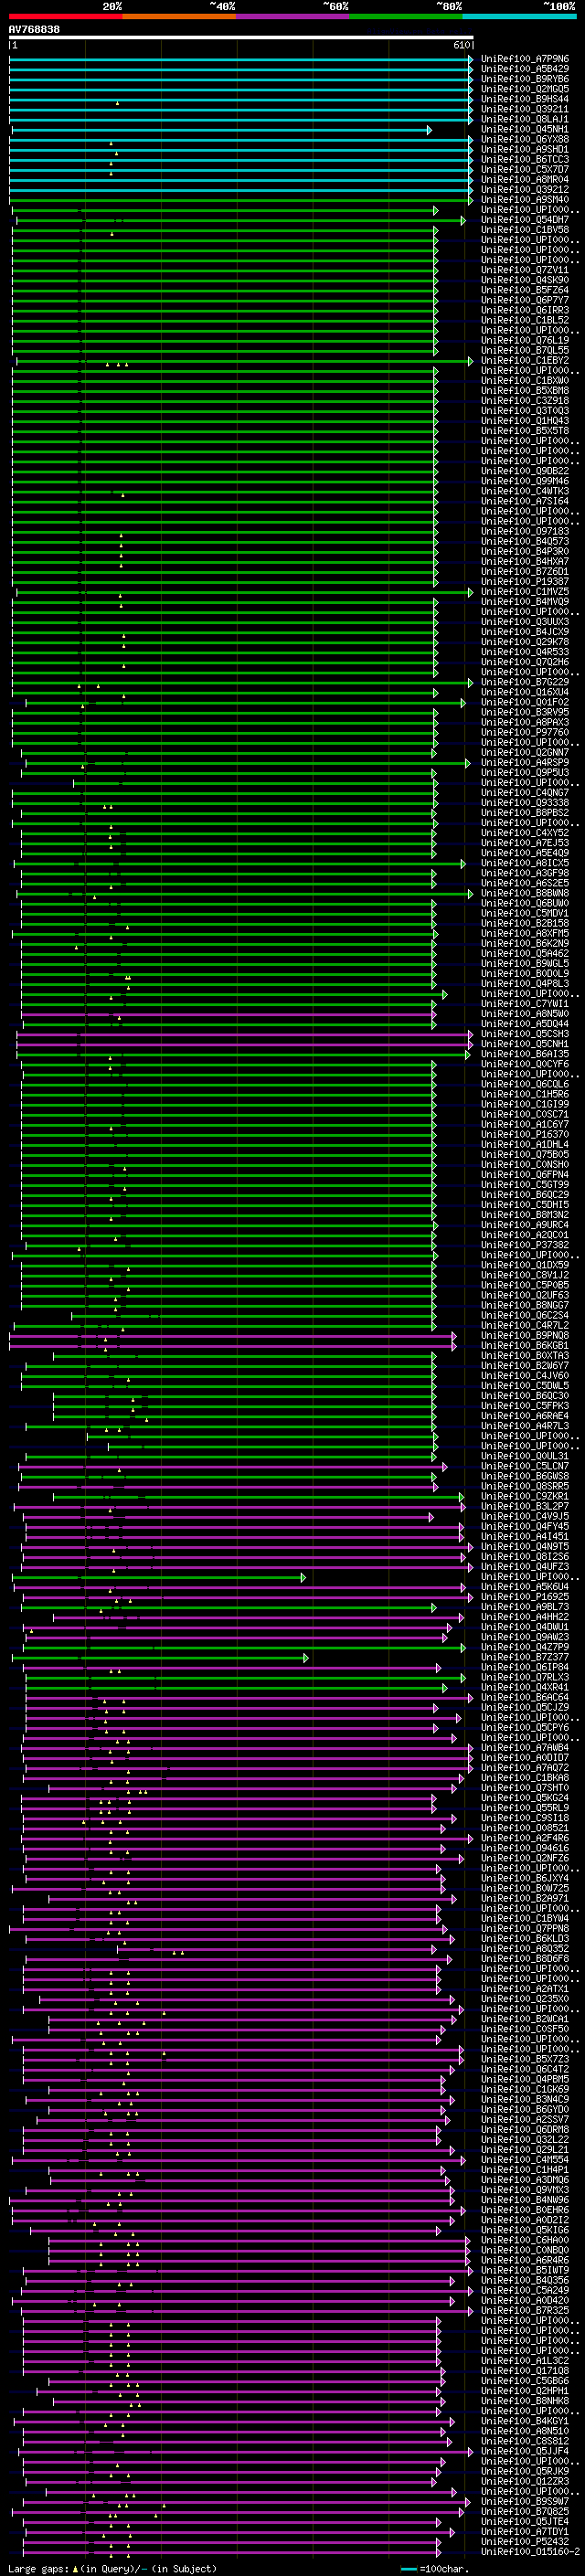Click the UniRef100_Q45NH1 label
The width and height of the screenshot is (585, 2576).
(x=525, y=129)
